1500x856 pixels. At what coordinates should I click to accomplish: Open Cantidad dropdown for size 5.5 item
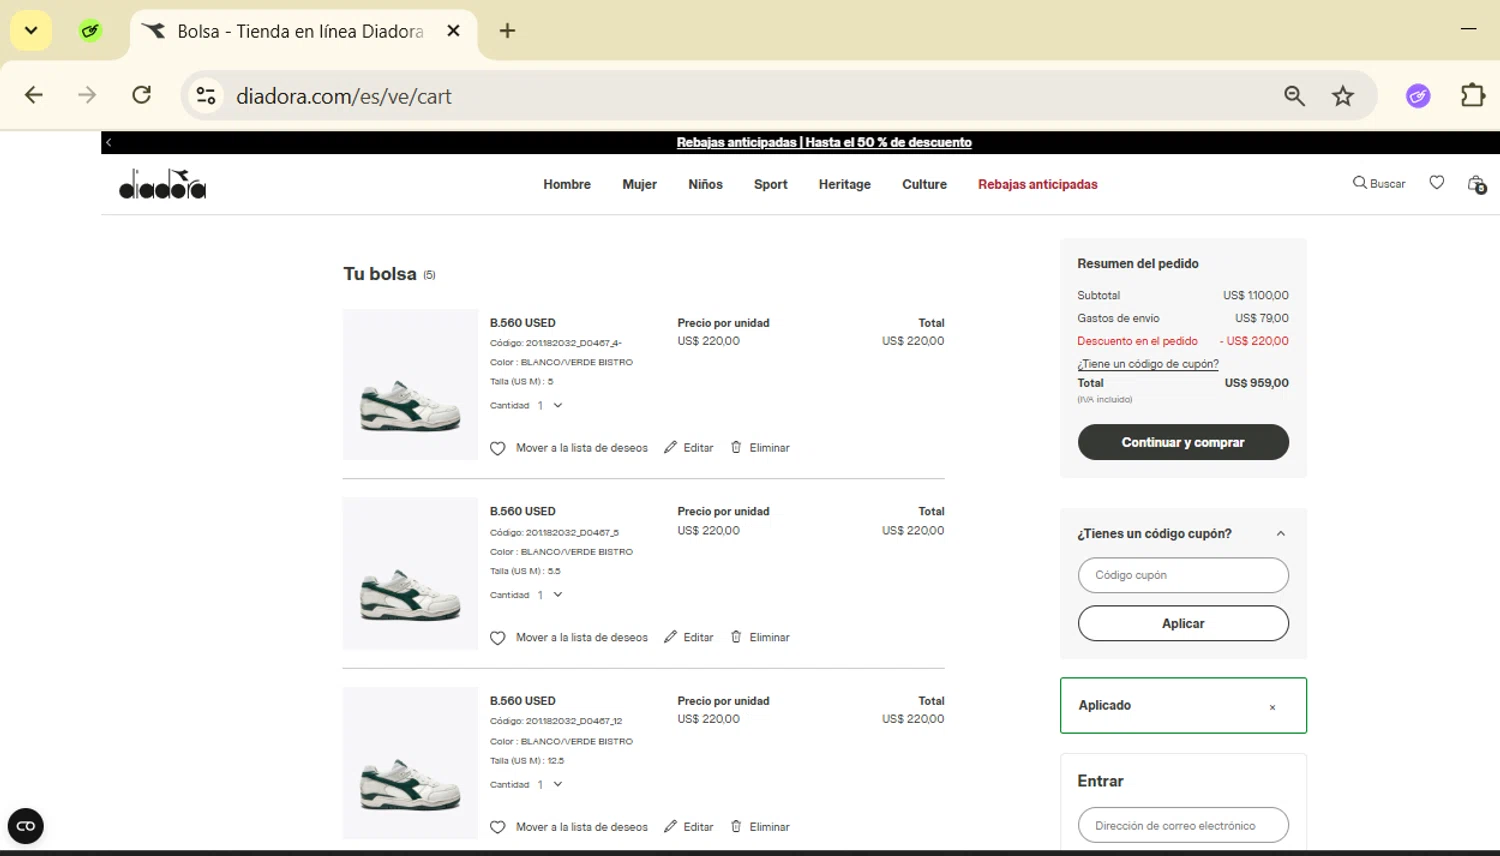point(550,595)
